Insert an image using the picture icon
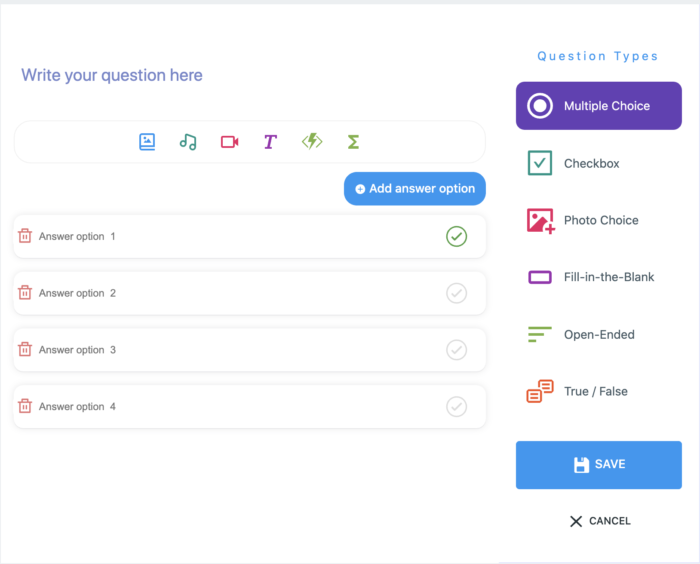700x564 pixels. click(147, 142)
